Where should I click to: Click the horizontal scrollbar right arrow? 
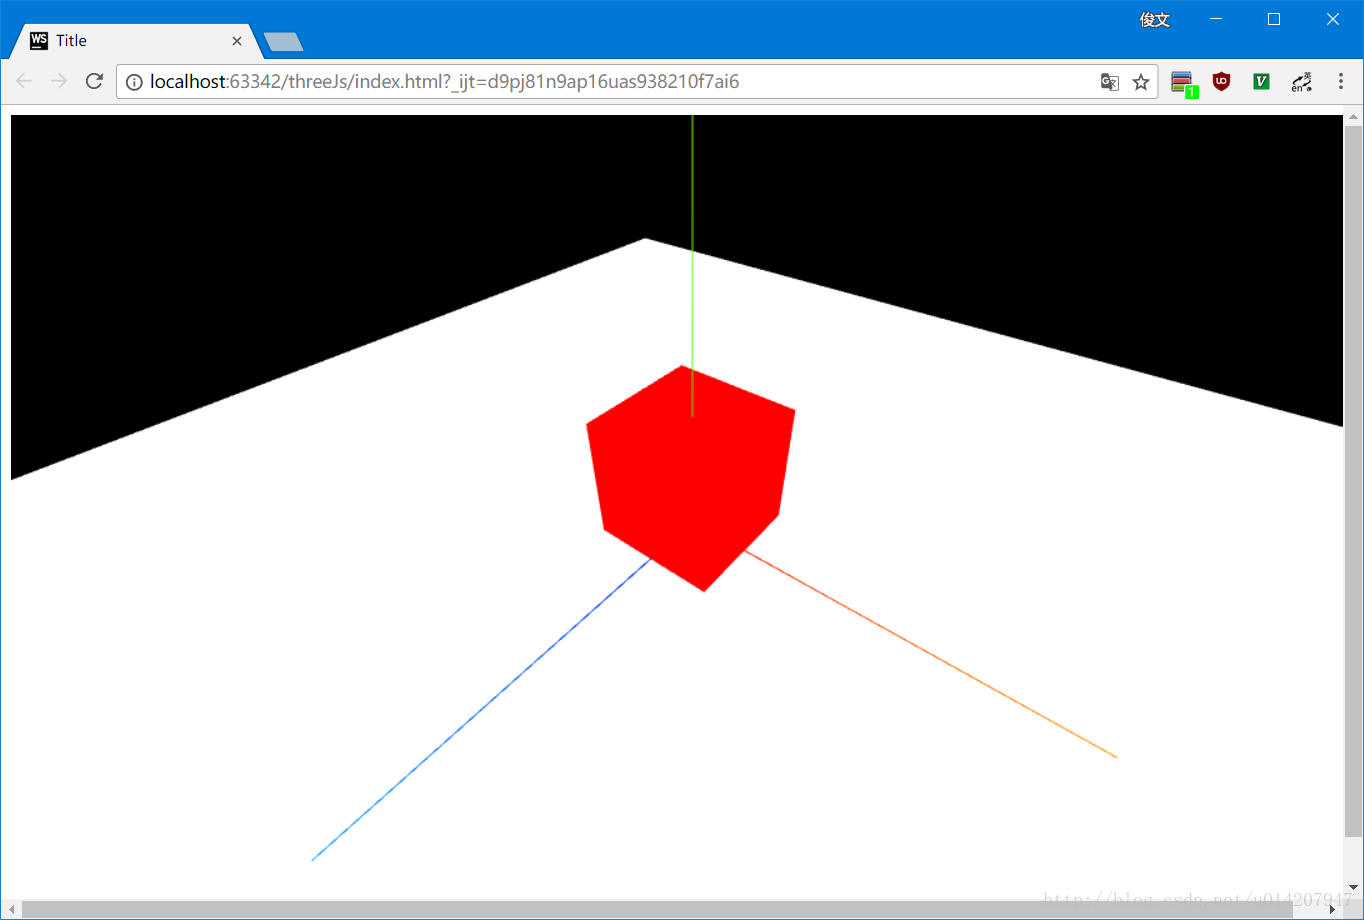1333,909
